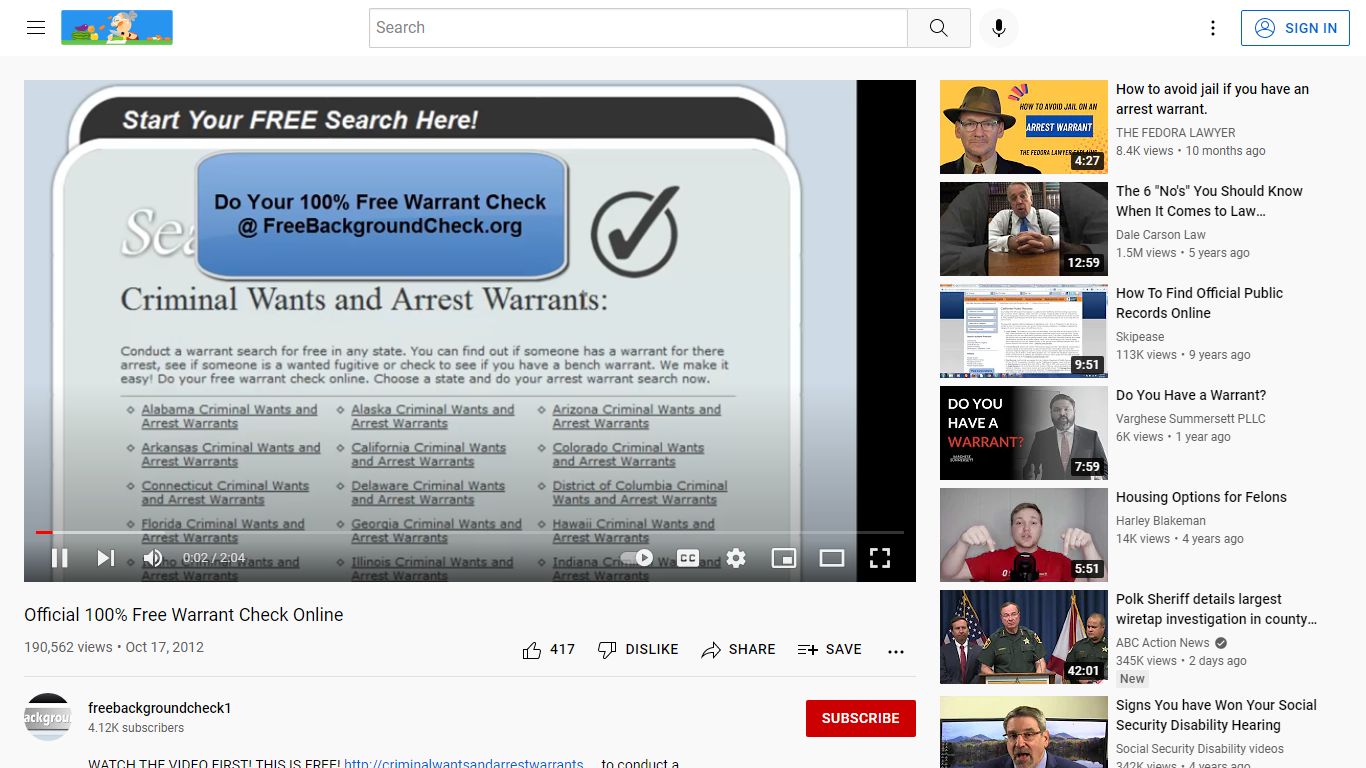Open the hamburger guide menu

(x=36, y=28)
